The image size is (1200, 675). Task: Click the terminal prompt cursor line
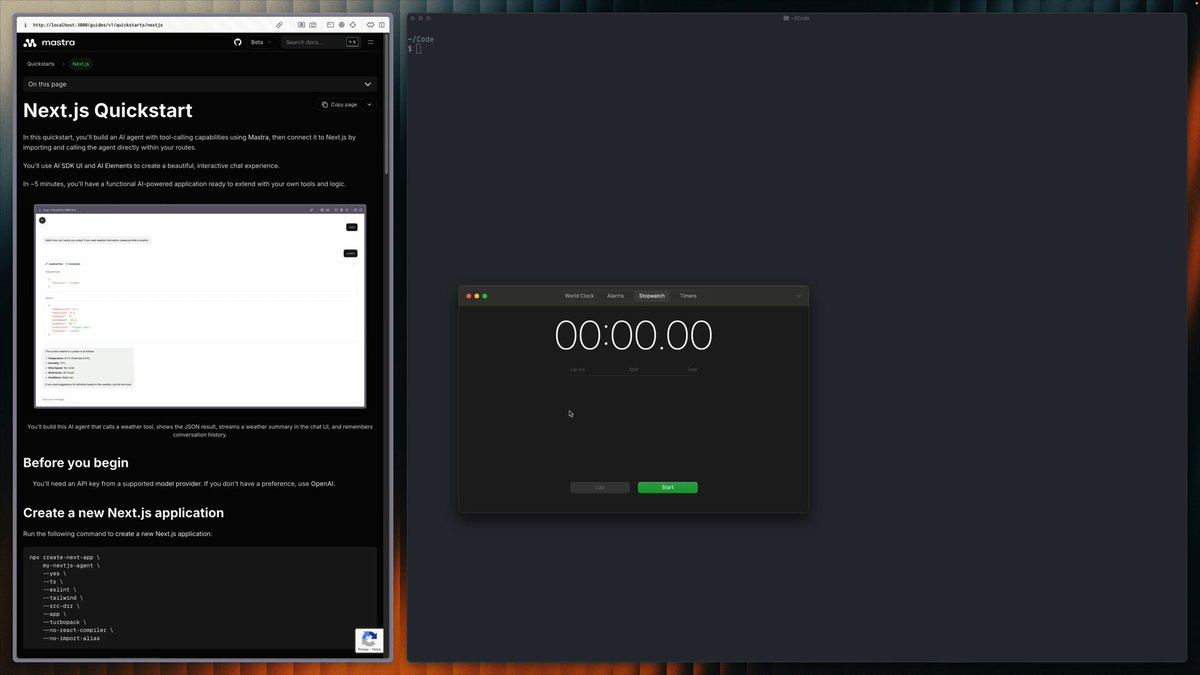click(x=418, y=48)
